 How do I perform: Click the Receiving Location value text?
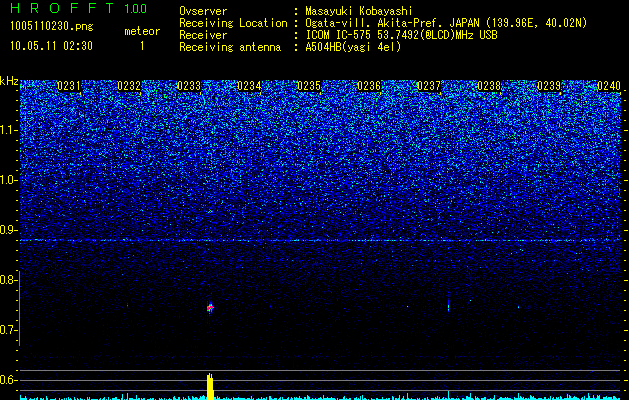[446, 23]
